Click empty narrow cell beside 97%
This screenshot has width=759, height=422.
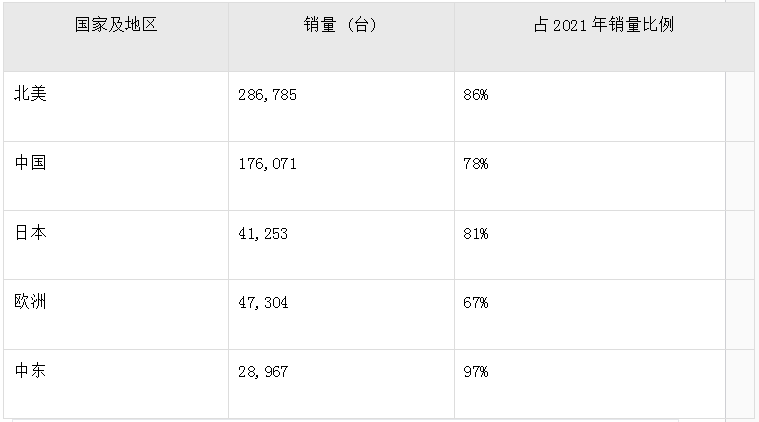click(740, 384)
